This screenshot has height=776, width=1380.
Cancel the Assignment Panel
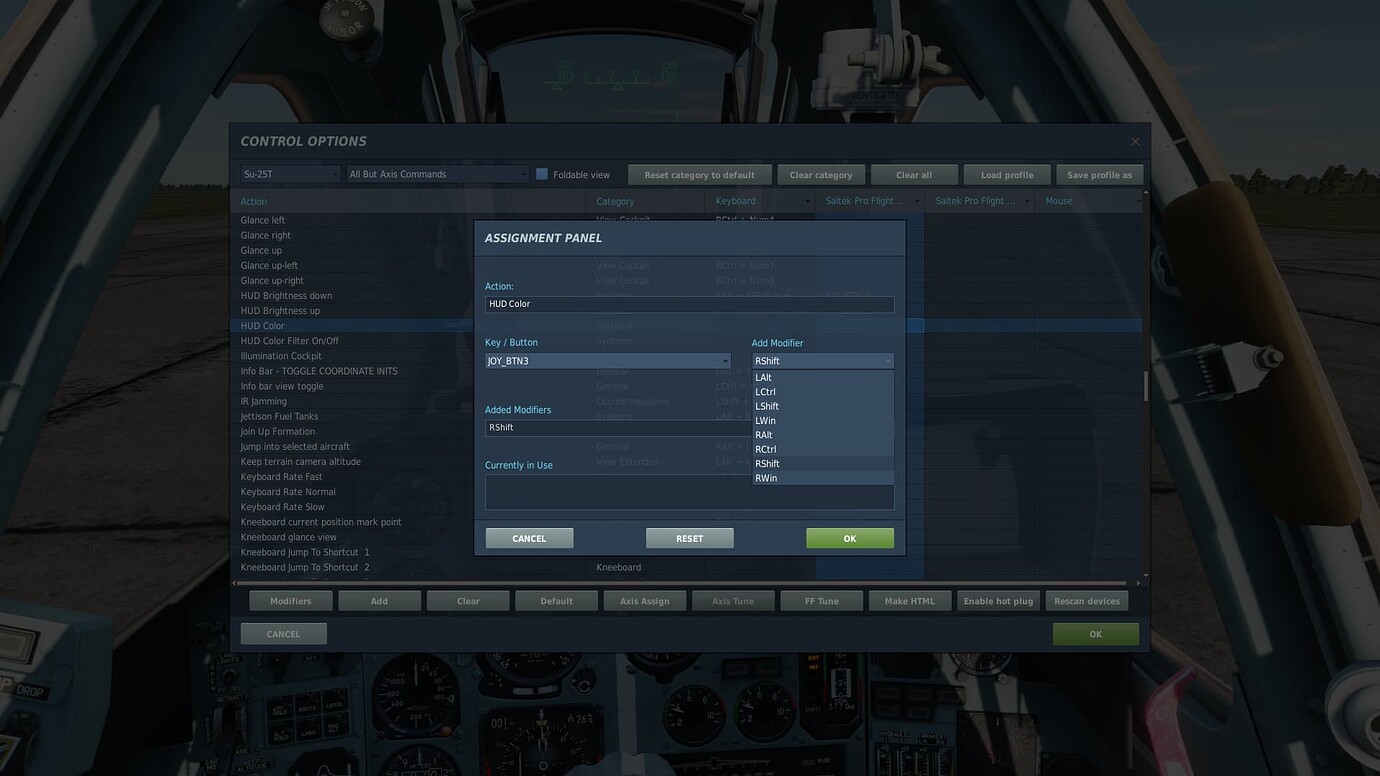click(528, 537)
